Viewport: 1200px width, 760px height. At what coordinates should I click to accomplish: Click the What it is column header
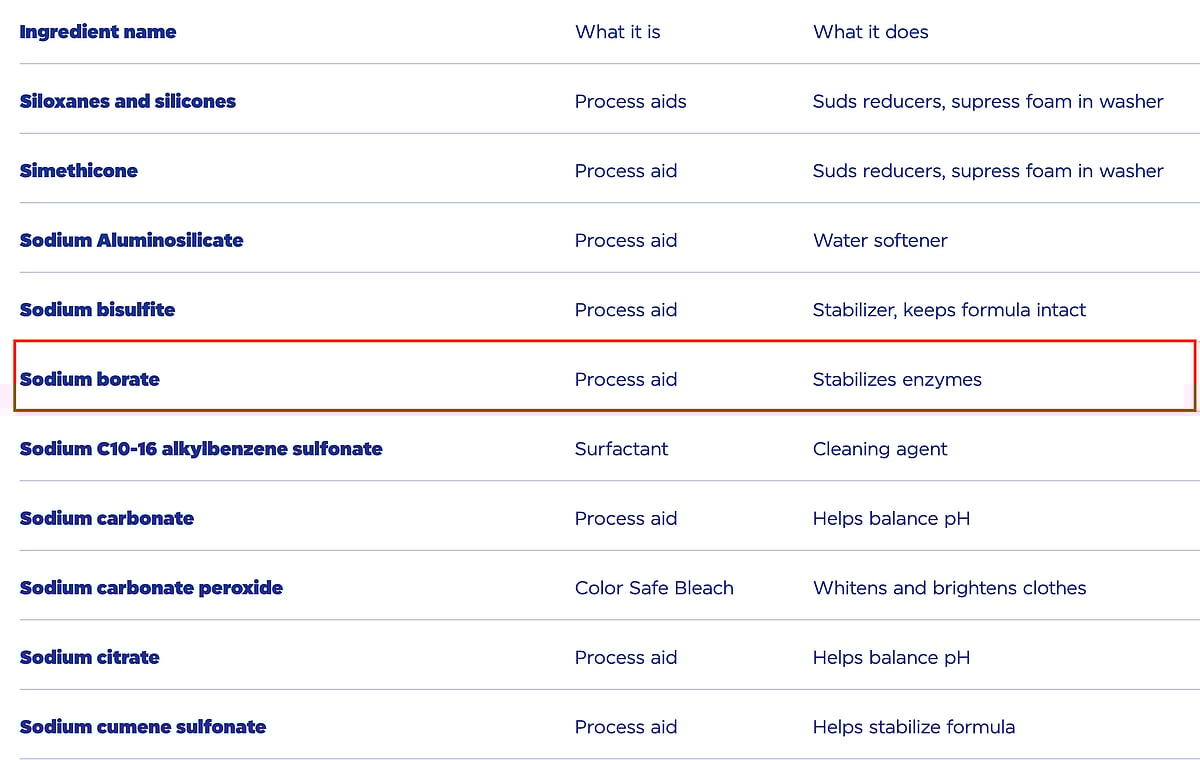pos(617,32)
